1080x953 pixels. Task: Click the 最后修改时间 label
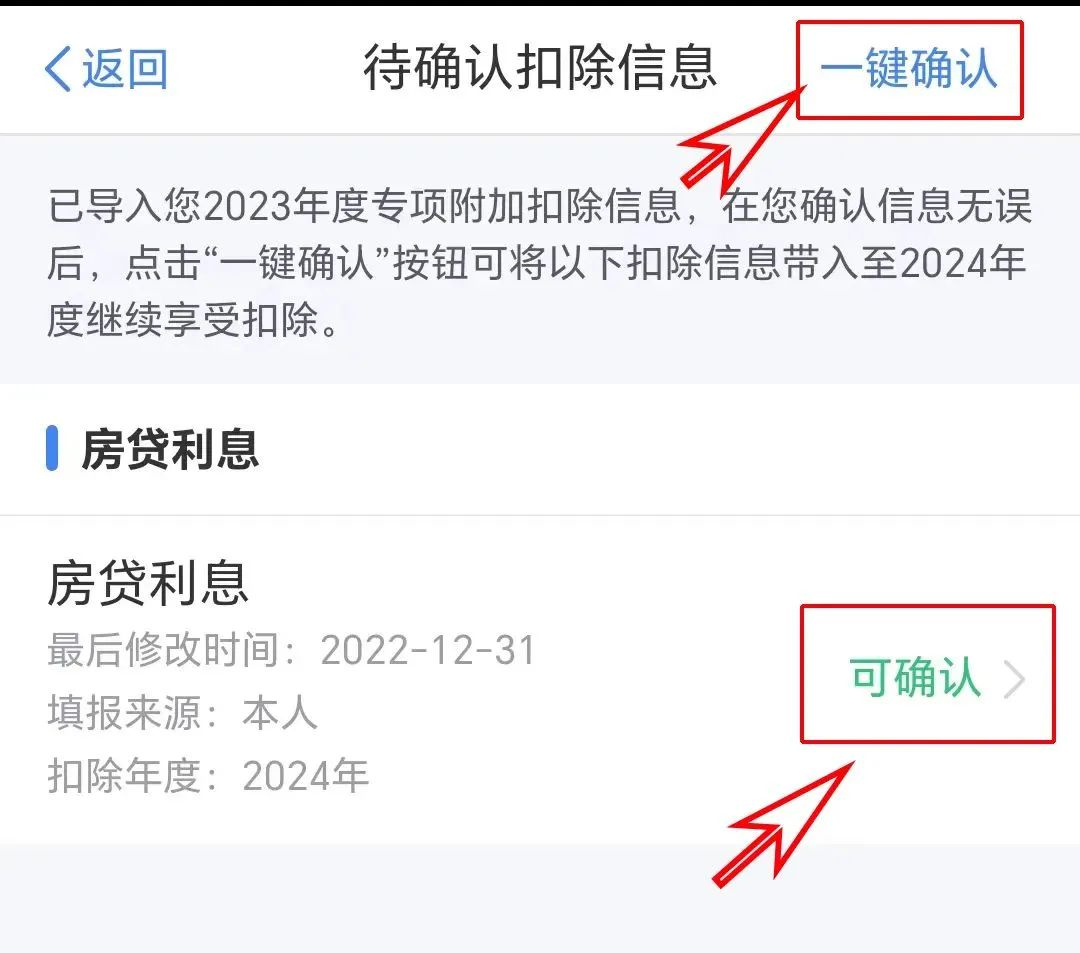(163, 650)
